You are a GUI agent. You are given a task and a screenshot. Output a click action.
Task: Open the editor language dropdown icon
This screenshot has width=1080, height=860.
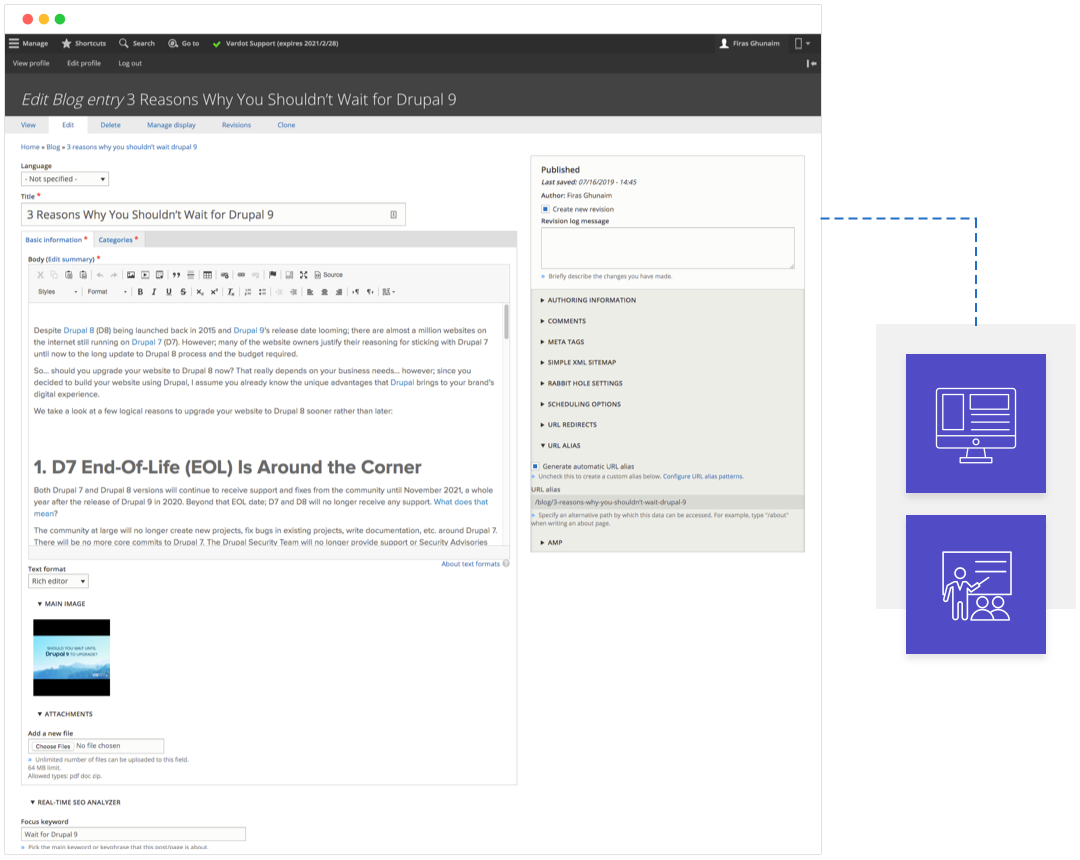(x=388, y=292)
